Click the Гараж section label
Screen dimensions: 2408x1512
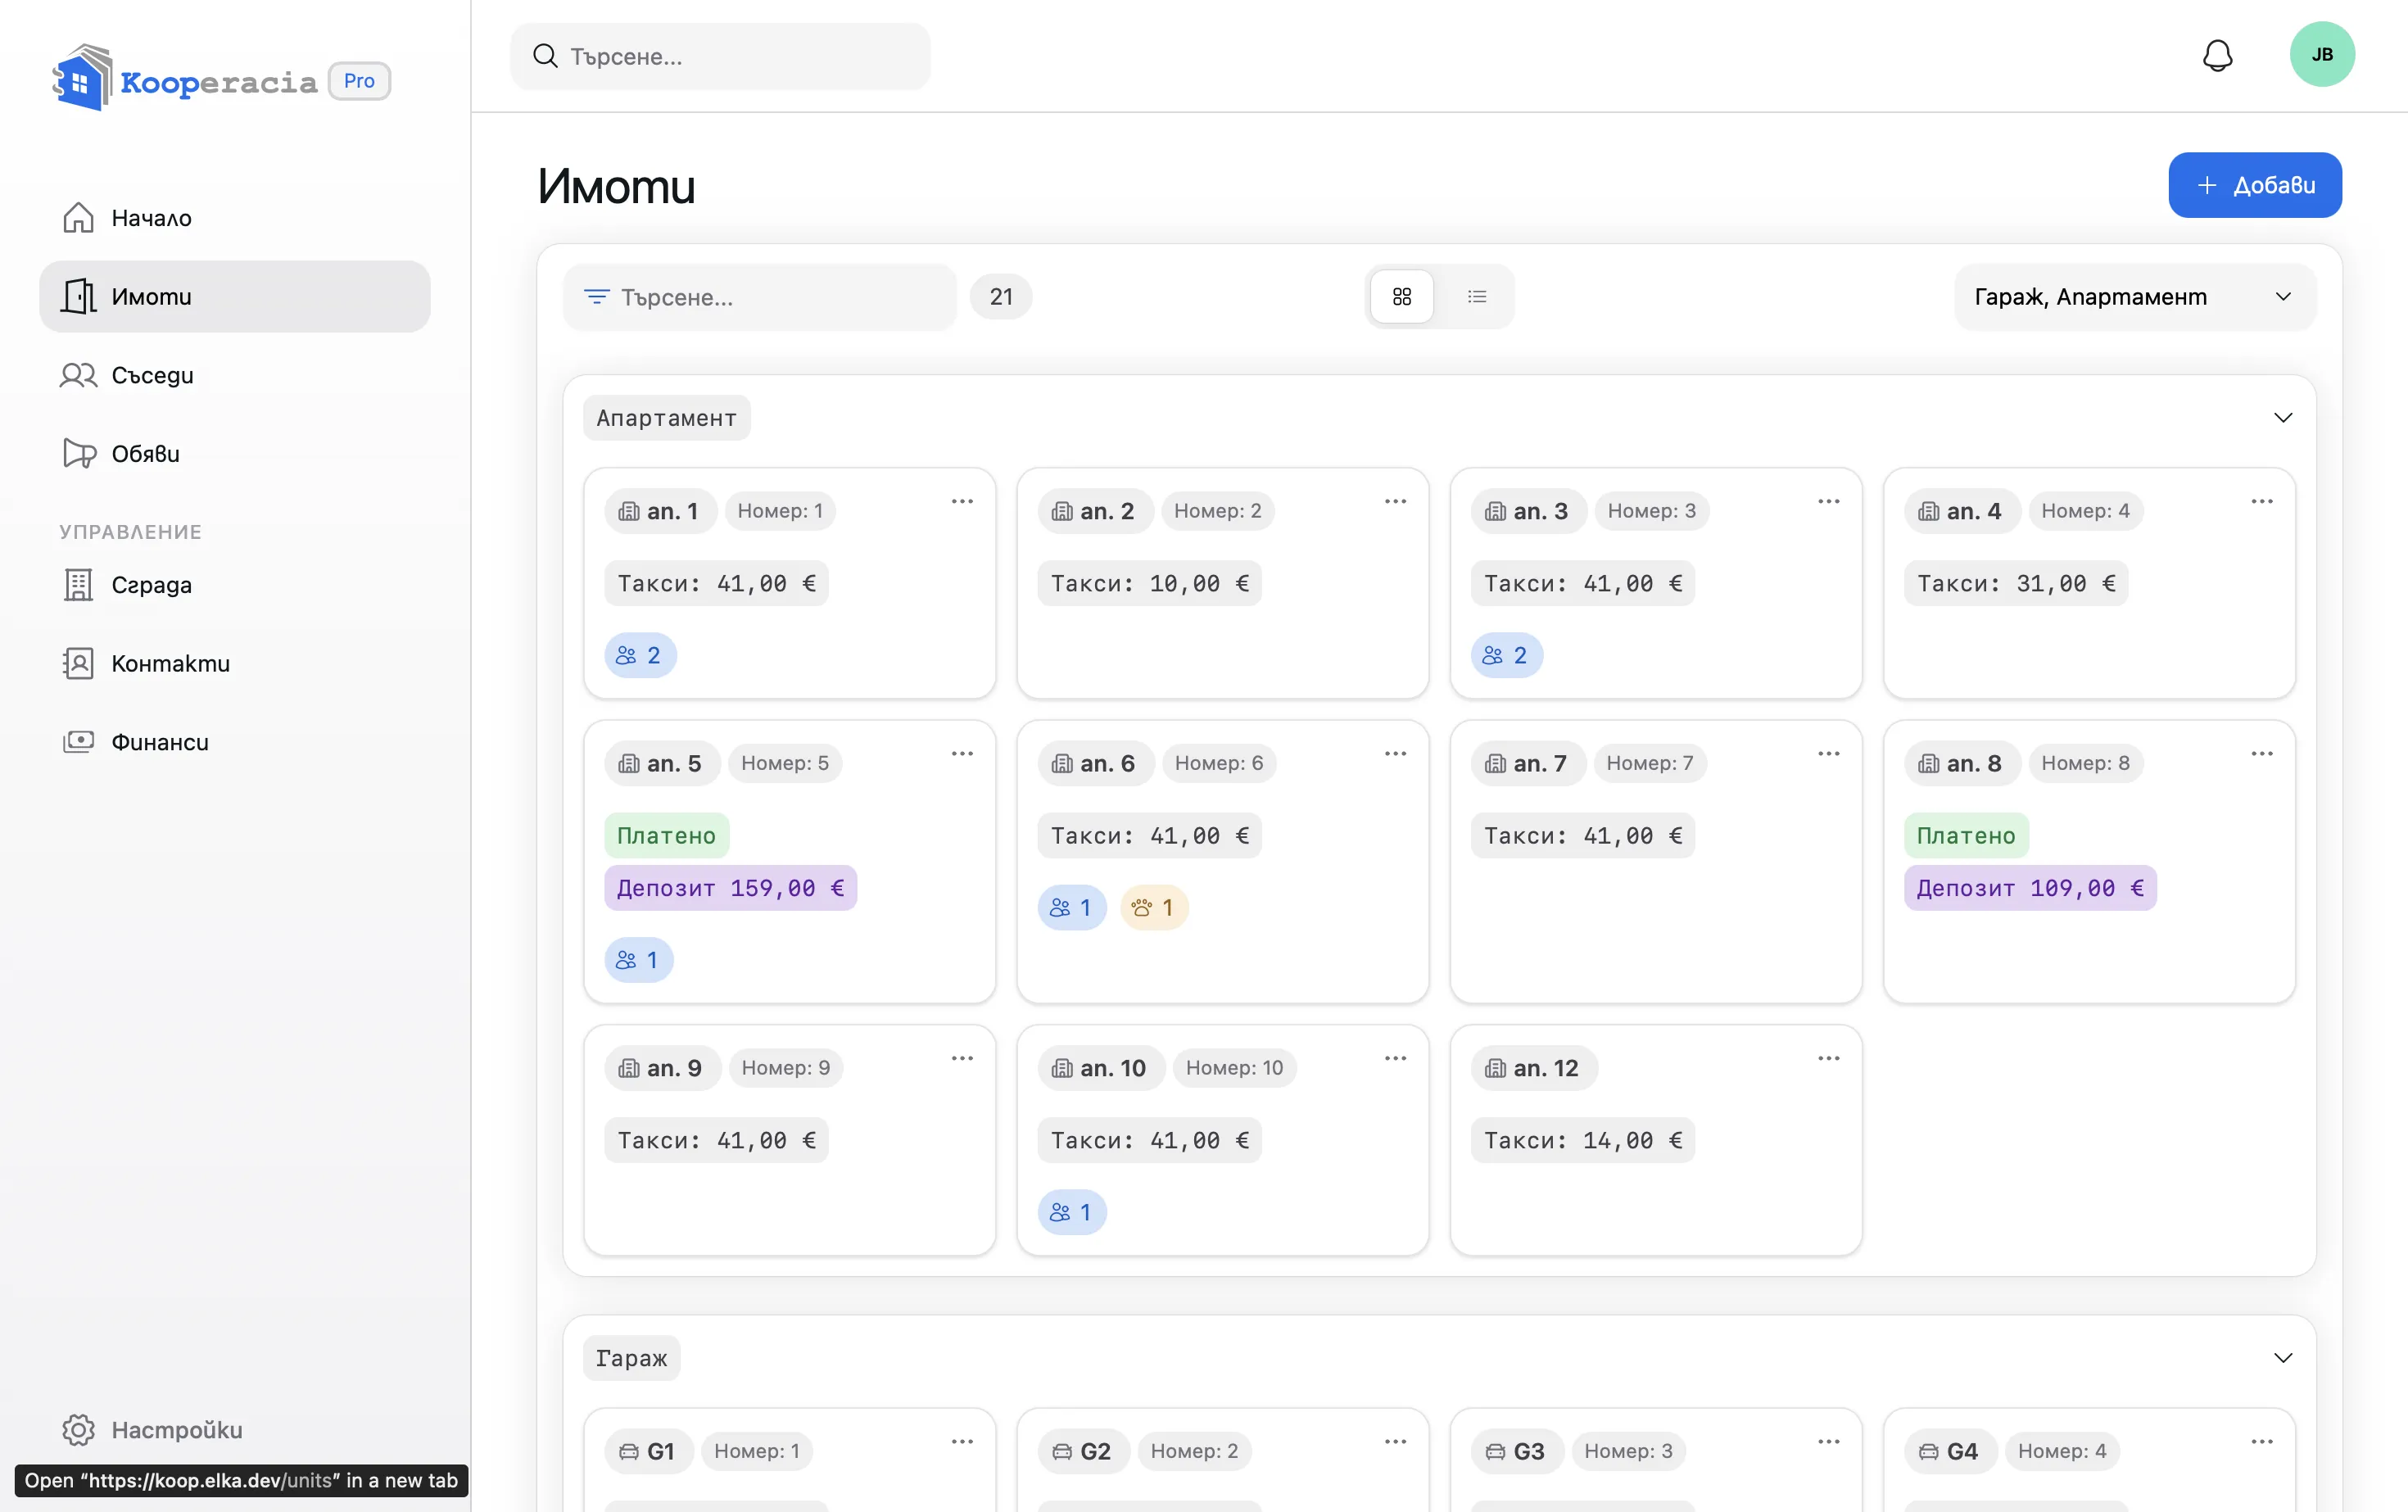point(631,1358)
